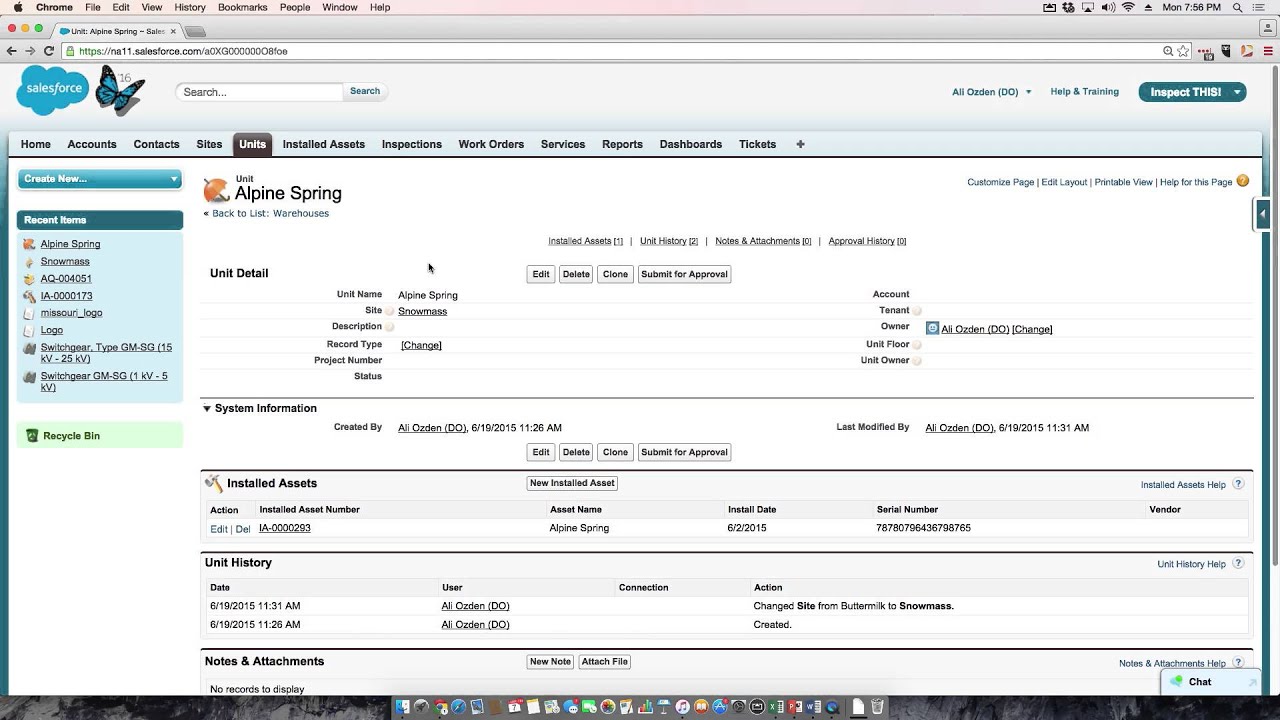The width and height of the screenshot is (1280, 720).
Task: Go to the Dashboards tab
Action: (691, 144)
